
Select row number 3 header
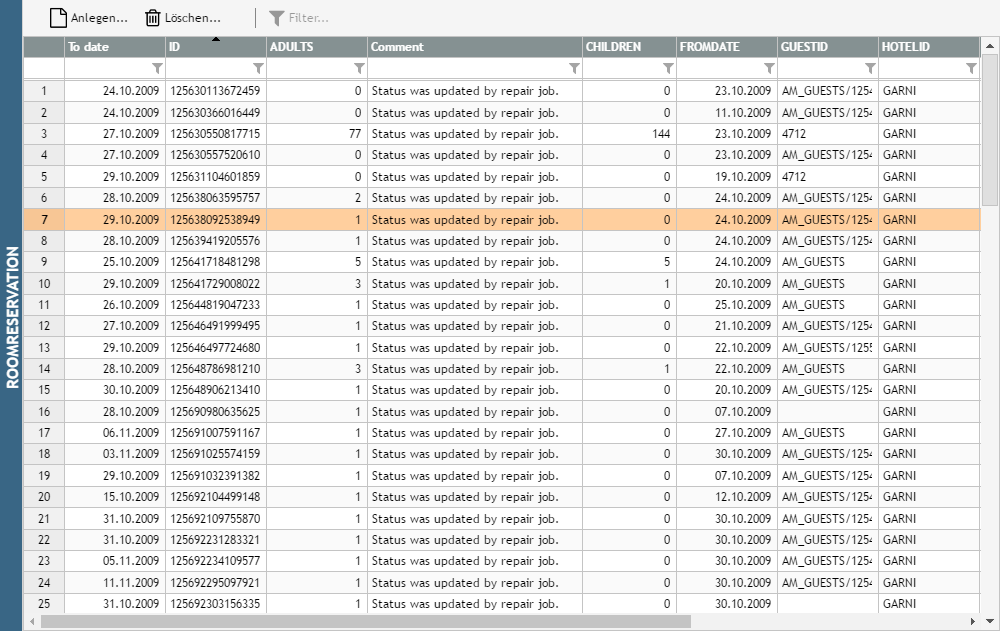click(44, 133)
